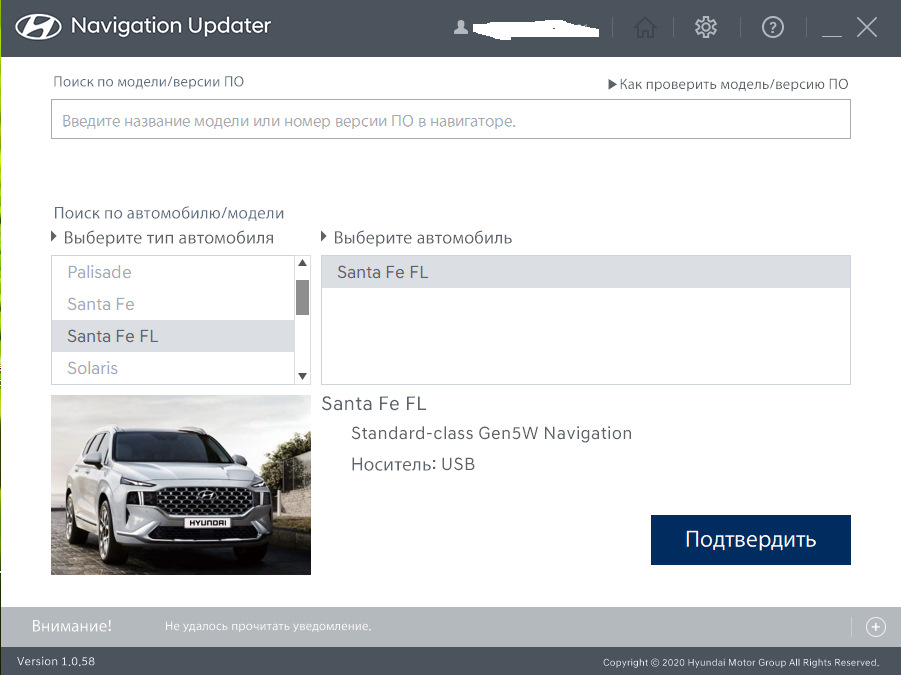Click the Santa Fe FL car photo
901x675 pixels.
tap(181, 485)
